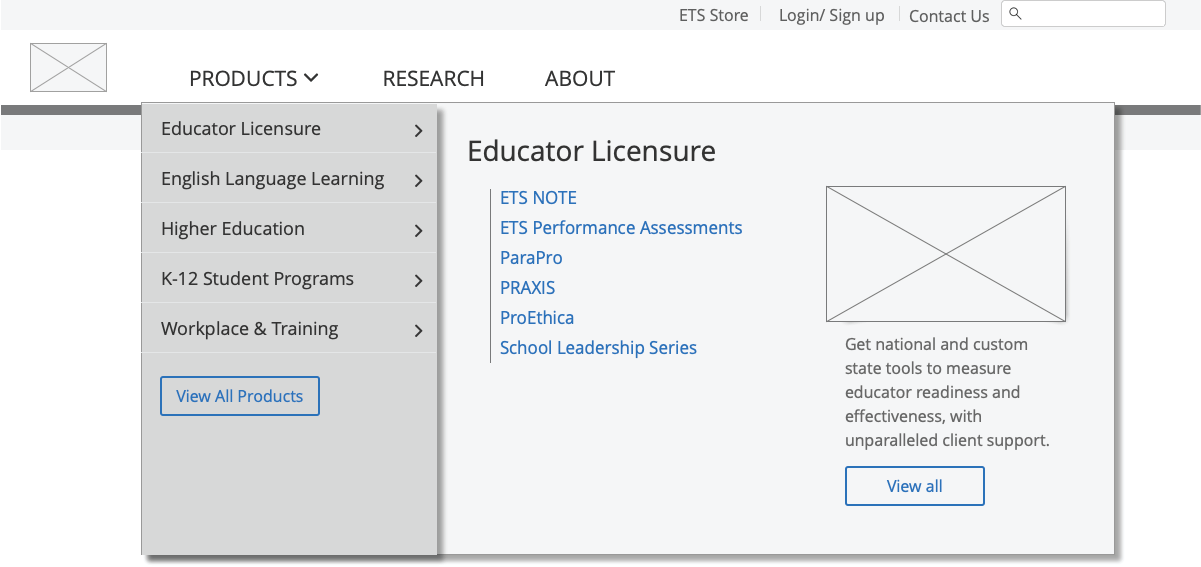Click the search magnifier icon
The width and height of the screenshot is (1201, 567).
1015,14
